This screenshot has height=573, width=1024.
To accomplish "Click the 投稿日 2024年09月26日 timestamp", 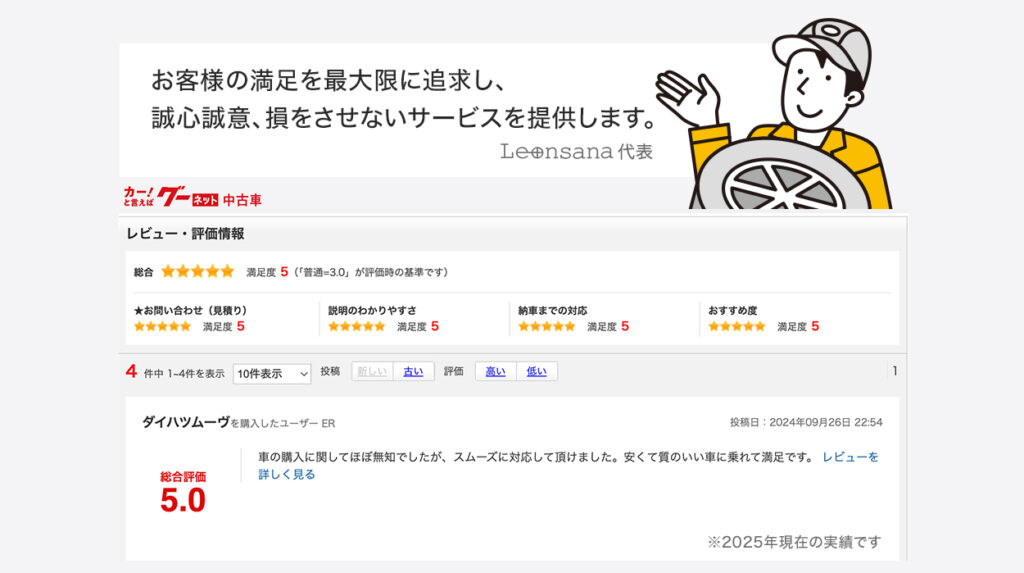I will point(806,423).
